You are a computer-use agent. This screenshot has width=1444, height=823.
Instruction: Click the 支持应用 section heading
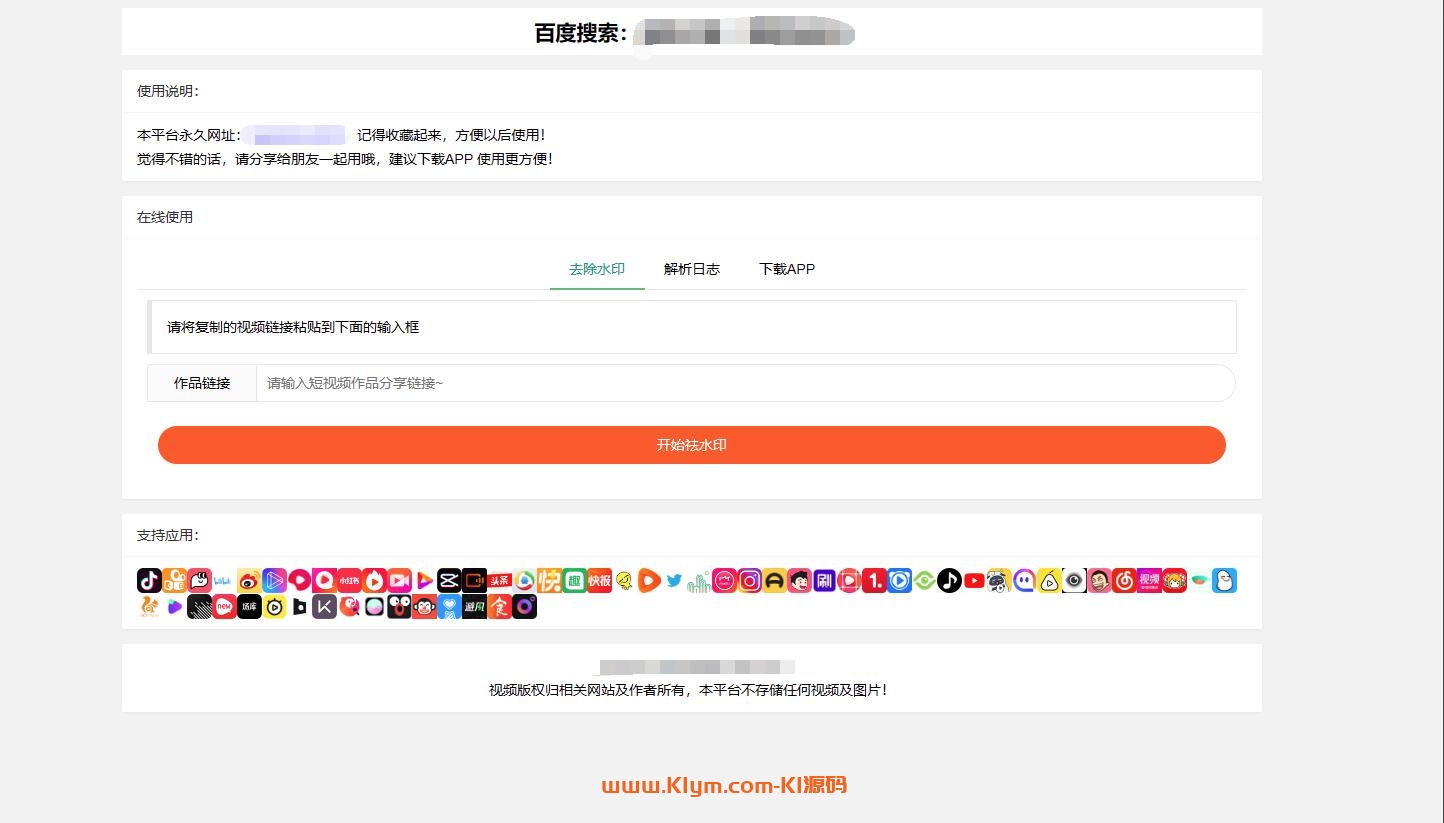pos(168,535)
